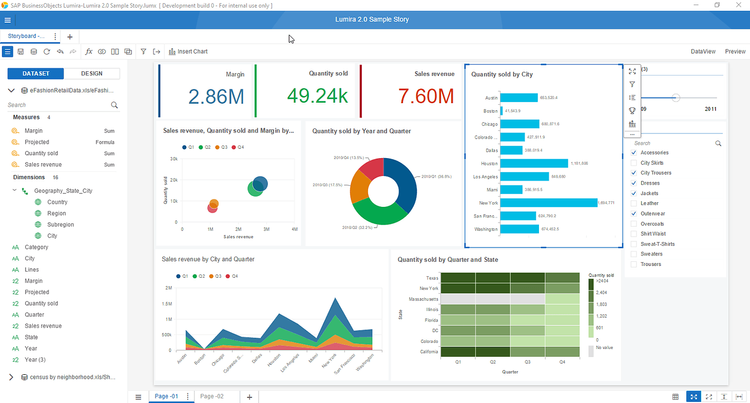The image size is (750, 403).
Task: Click the search magnifier in dataset panel
Action: click(114, 105)
